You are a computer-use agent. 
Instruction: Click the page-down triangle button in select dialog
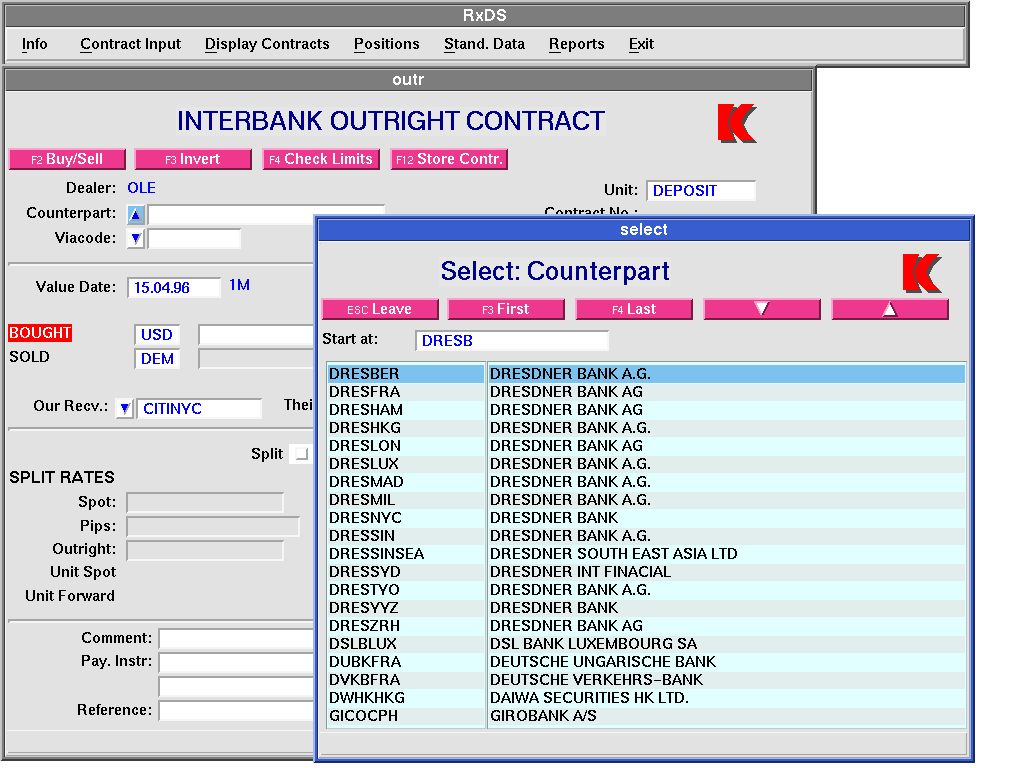[x=762, y=309]
